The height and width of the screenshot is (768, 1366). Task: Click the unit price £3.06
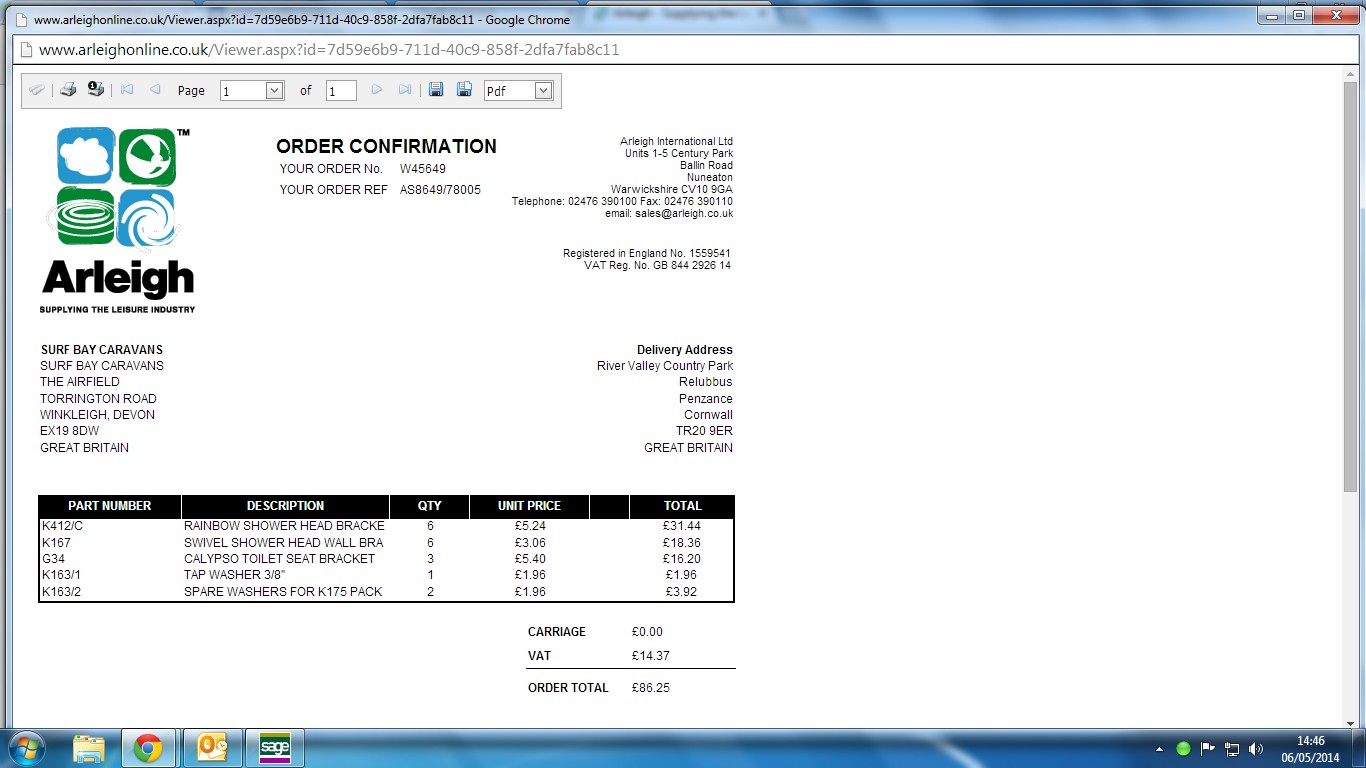click(x=530, y=543)
